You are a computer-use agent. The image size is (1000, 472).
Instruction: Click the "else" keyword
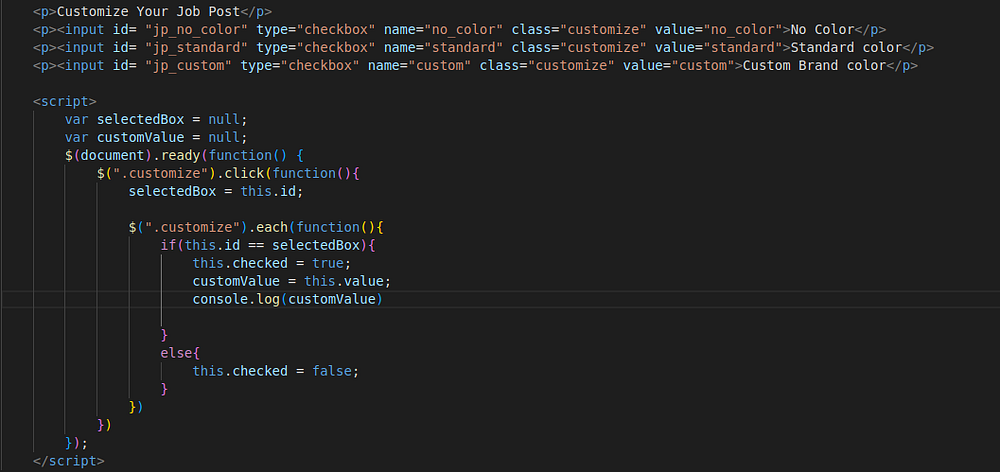177,353
